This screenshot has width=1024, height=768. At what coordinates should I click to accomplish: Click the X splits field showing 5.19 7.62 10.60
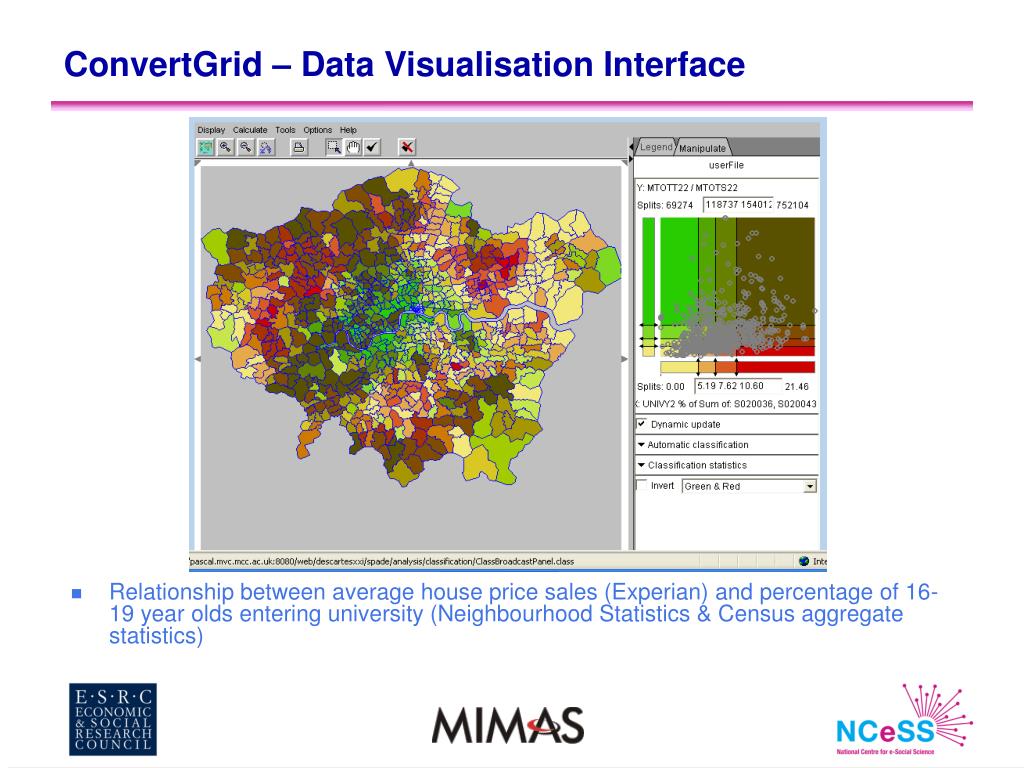coord(738,386)
